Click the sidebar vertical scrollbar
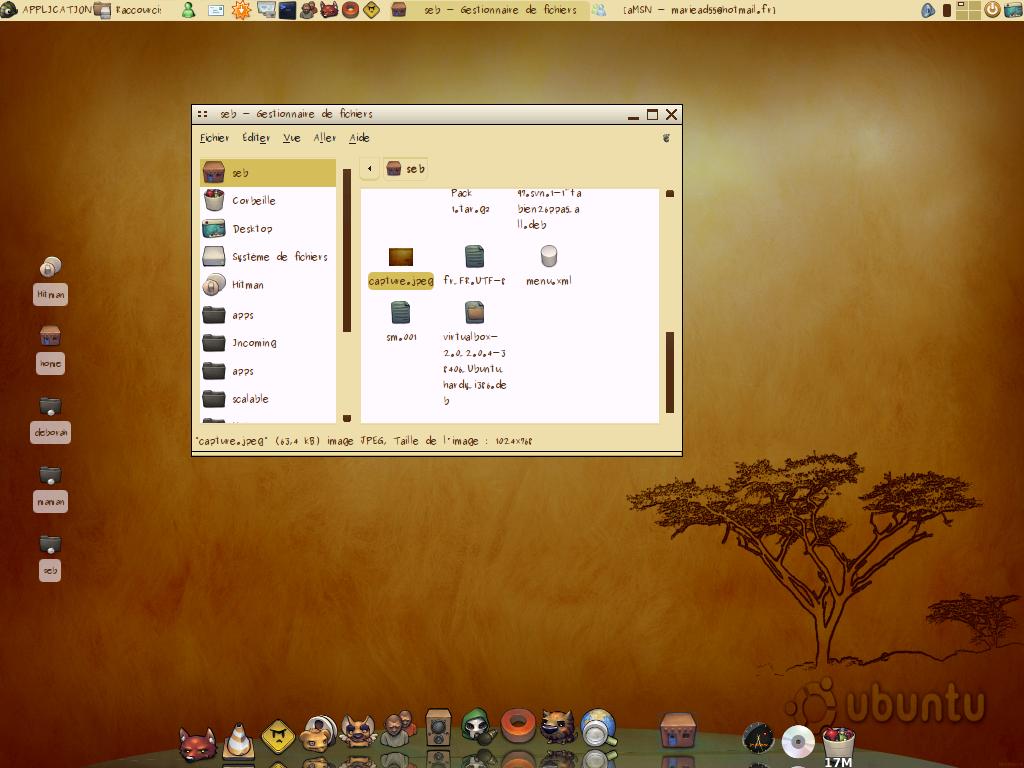Viewport: 1024px width, 768px height. (x=347, y=250)
